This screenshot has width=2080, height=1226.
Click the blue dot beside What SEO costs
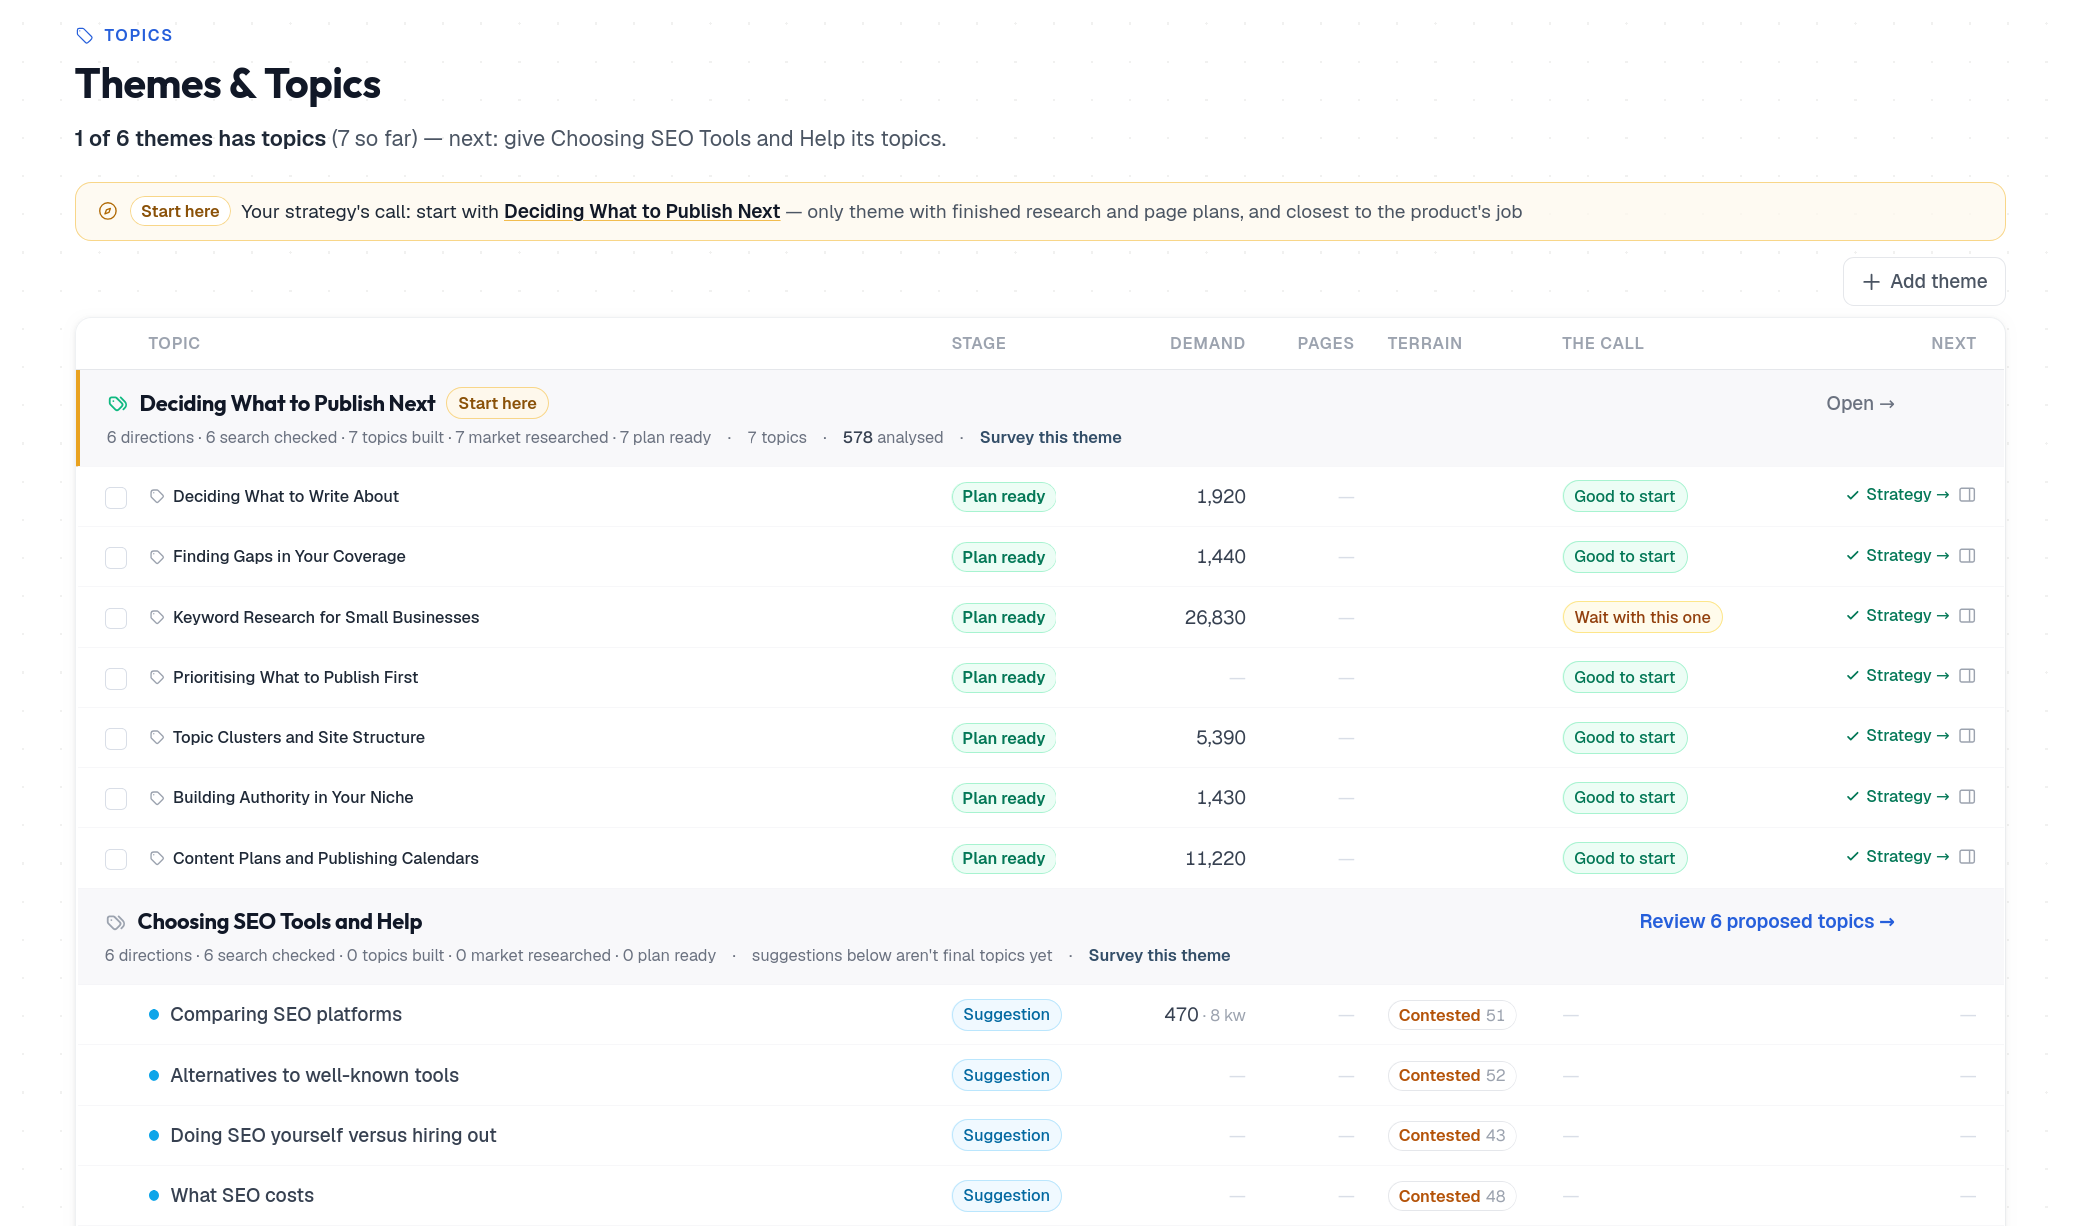(154, 1195)
